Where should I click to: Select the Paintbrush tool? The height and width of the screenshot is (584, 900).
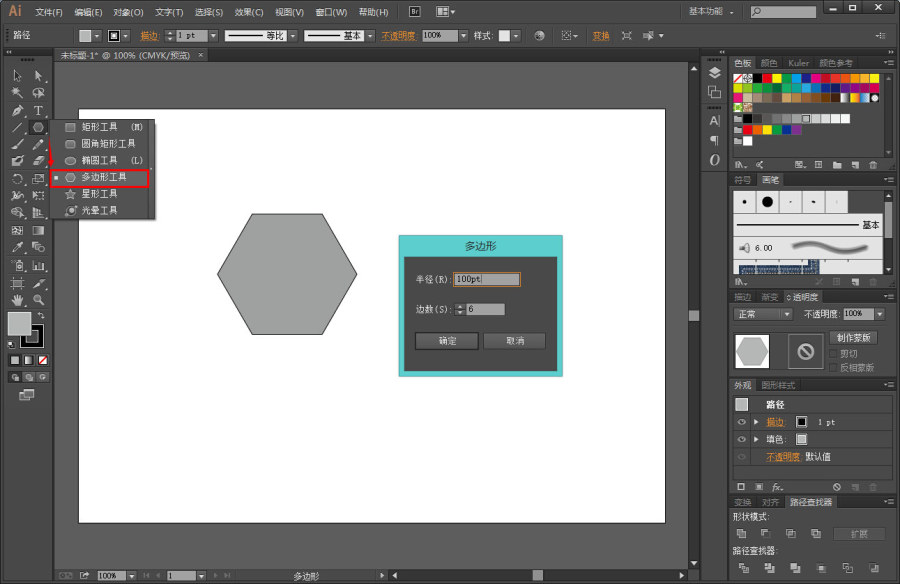(x=17, y=144)
